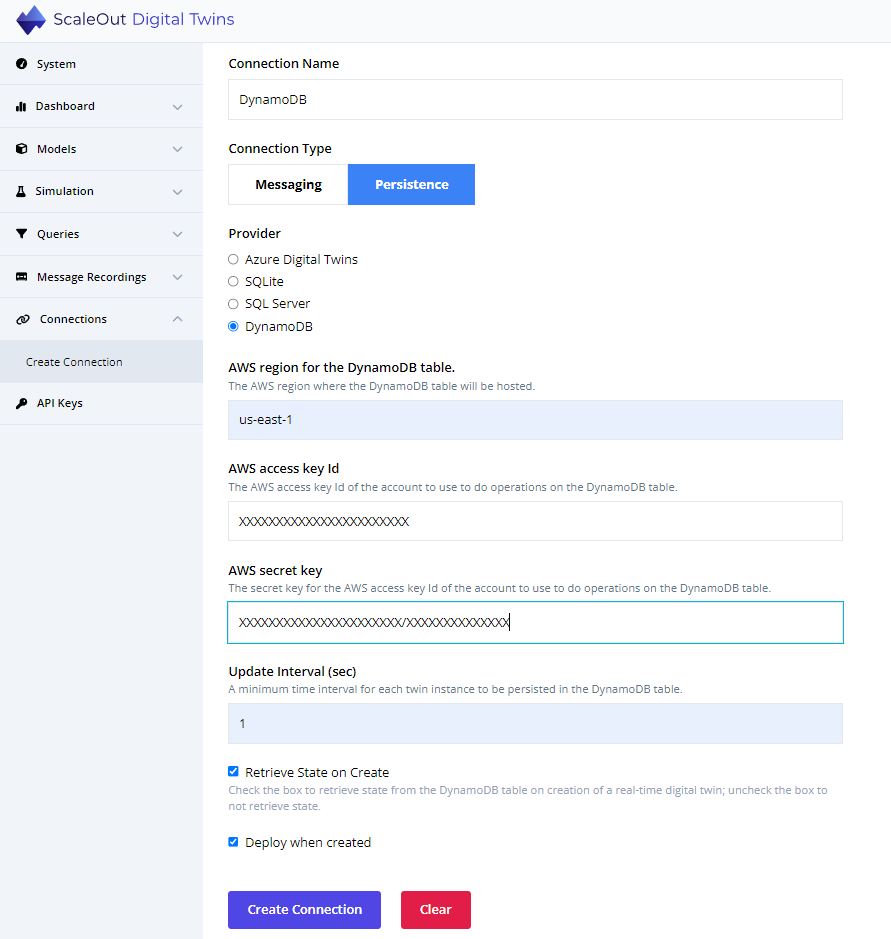The width and height of the screenshot is (891, 939).
Task: Click the API Keys key icon
Action: click(x=22, y=403)
